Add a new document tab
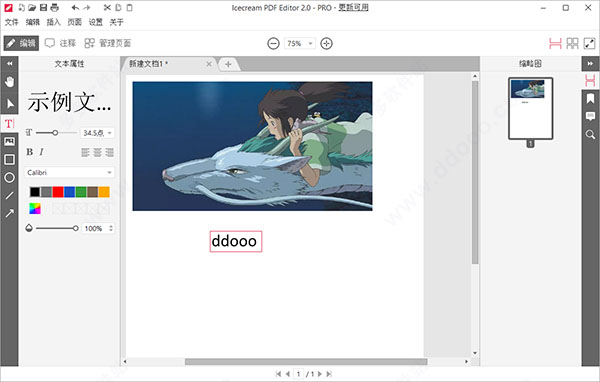This screenshot has width=600, height=382. pyautogui.click(x=228, y=64)
